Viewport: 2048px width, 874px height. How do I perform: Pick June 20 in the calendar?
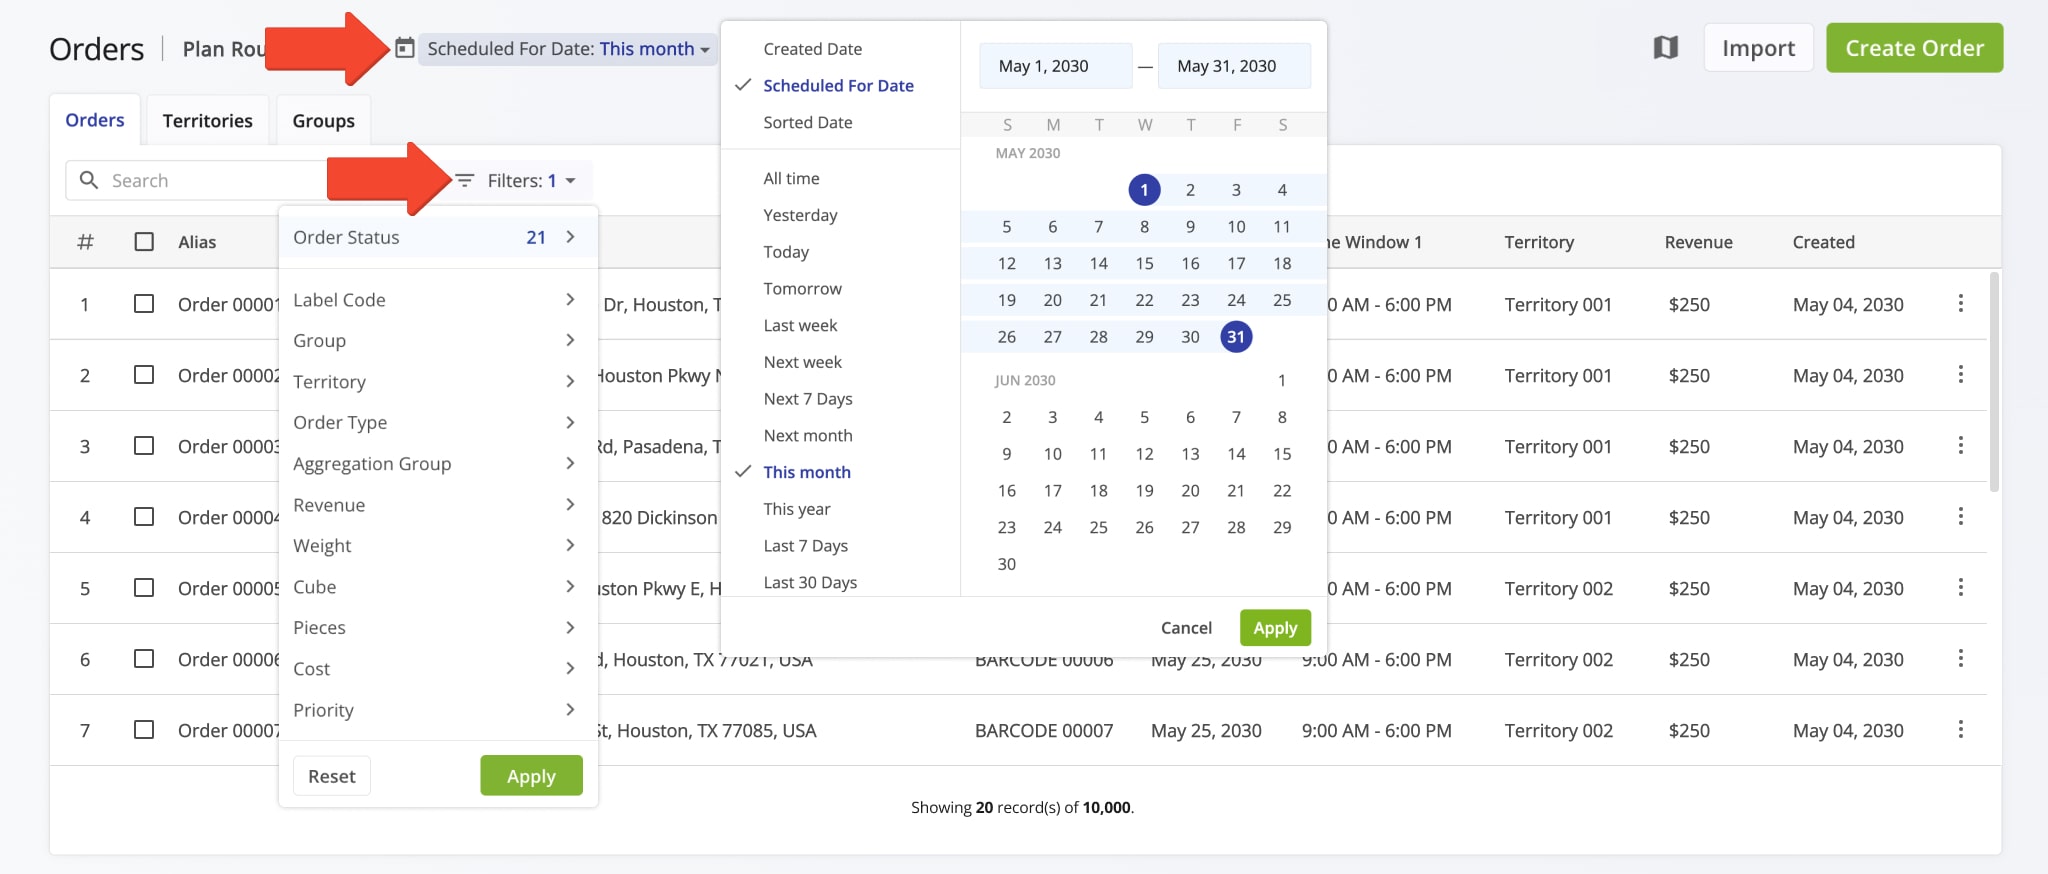point(1190,490)
